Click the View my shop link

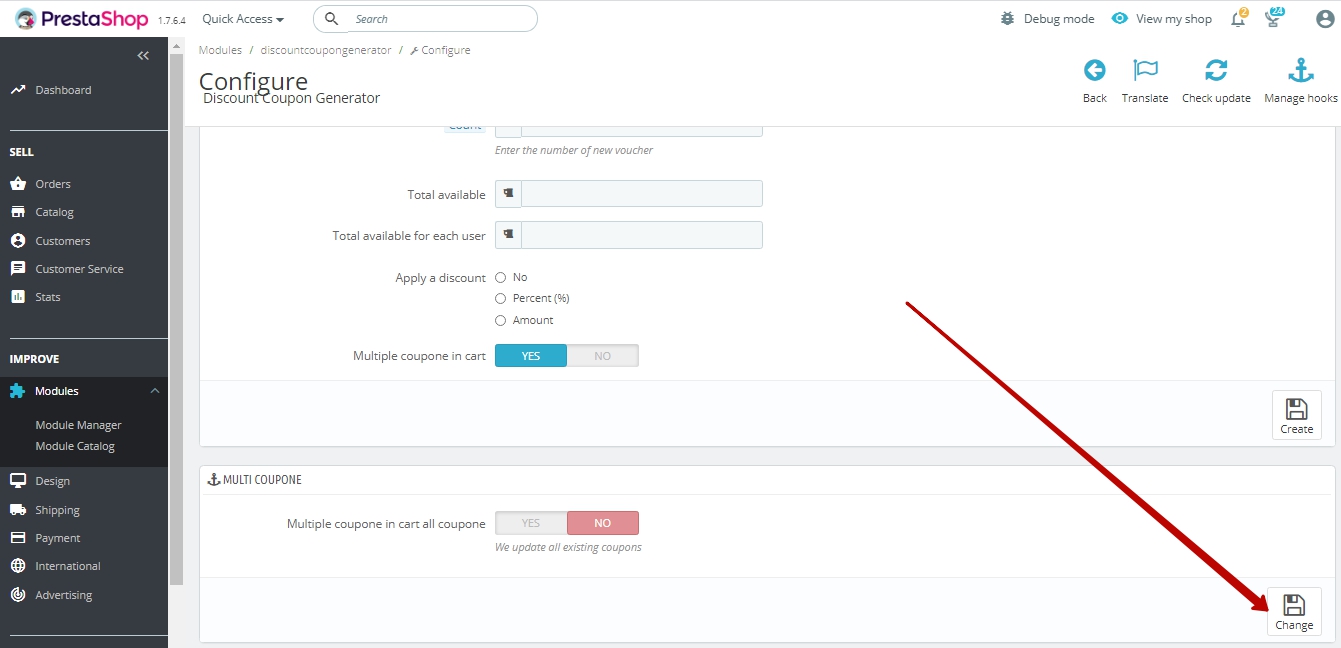1162,19
